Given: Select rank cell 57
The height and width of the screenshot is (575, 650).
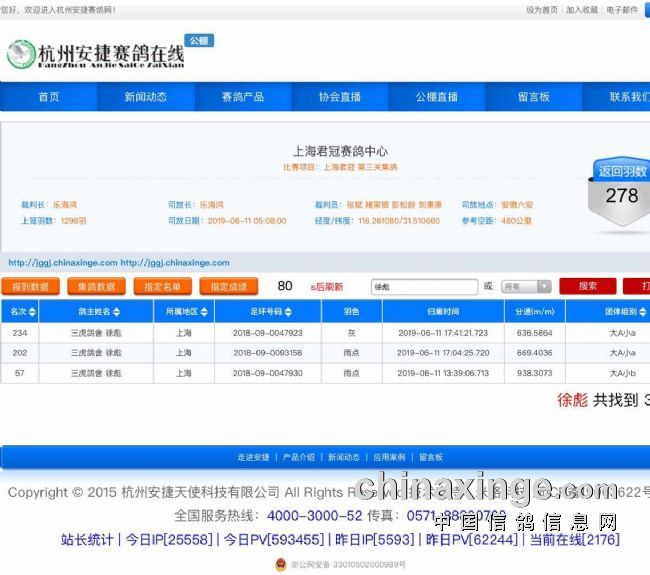Looking at the screenshot, I should 19,373.
